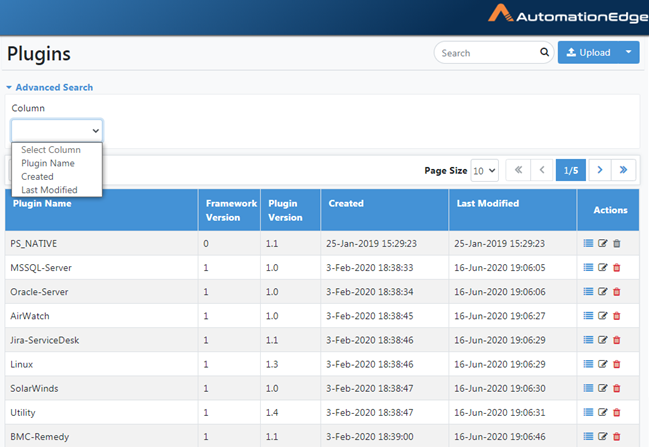Select the AirWatch plugin name

tap(30, 316)
